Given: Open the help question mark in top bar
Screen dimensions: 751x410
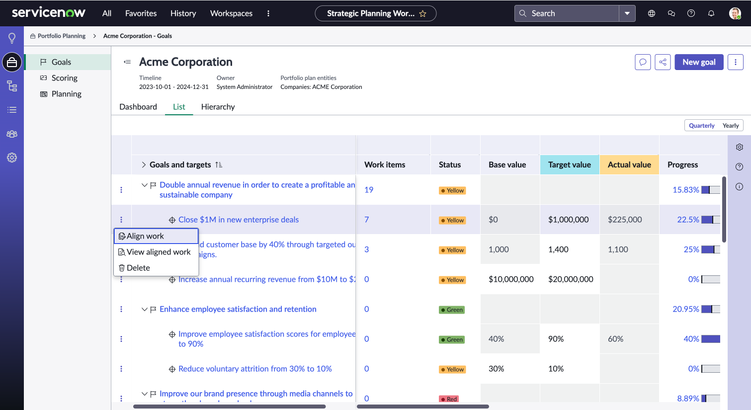Looking at the screenshot, I should coord(691,13).
